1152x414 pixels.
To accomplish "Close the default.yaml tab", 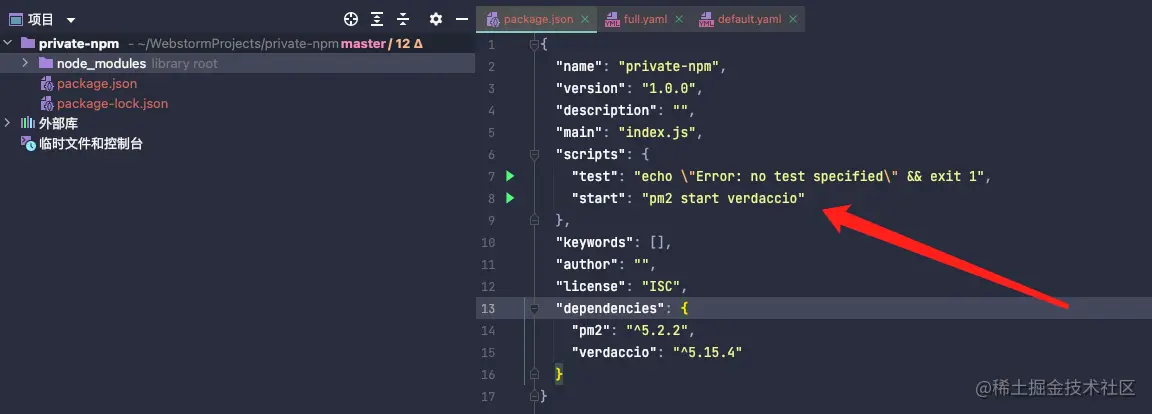I will [x=793, y=19].
